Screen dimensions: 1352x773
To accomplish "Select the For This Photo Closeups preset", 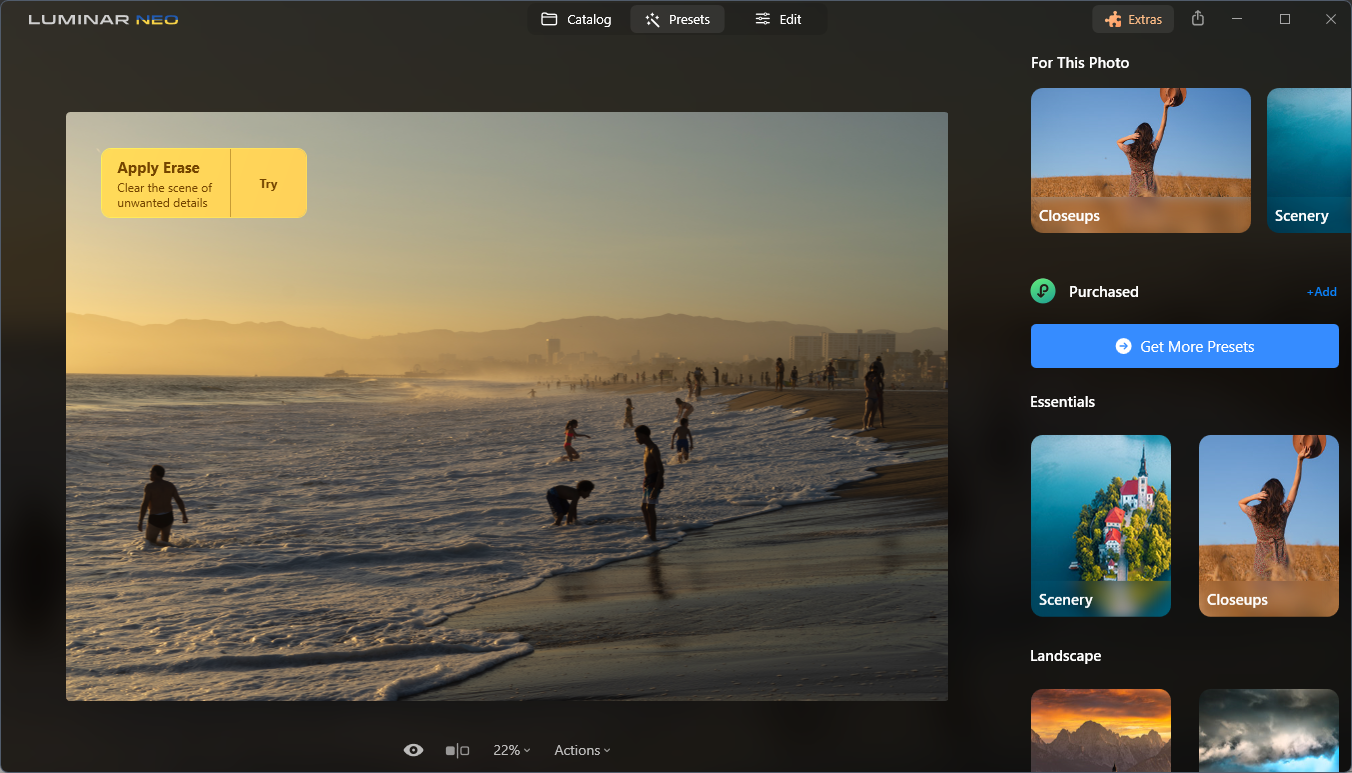I will 1141,160.
